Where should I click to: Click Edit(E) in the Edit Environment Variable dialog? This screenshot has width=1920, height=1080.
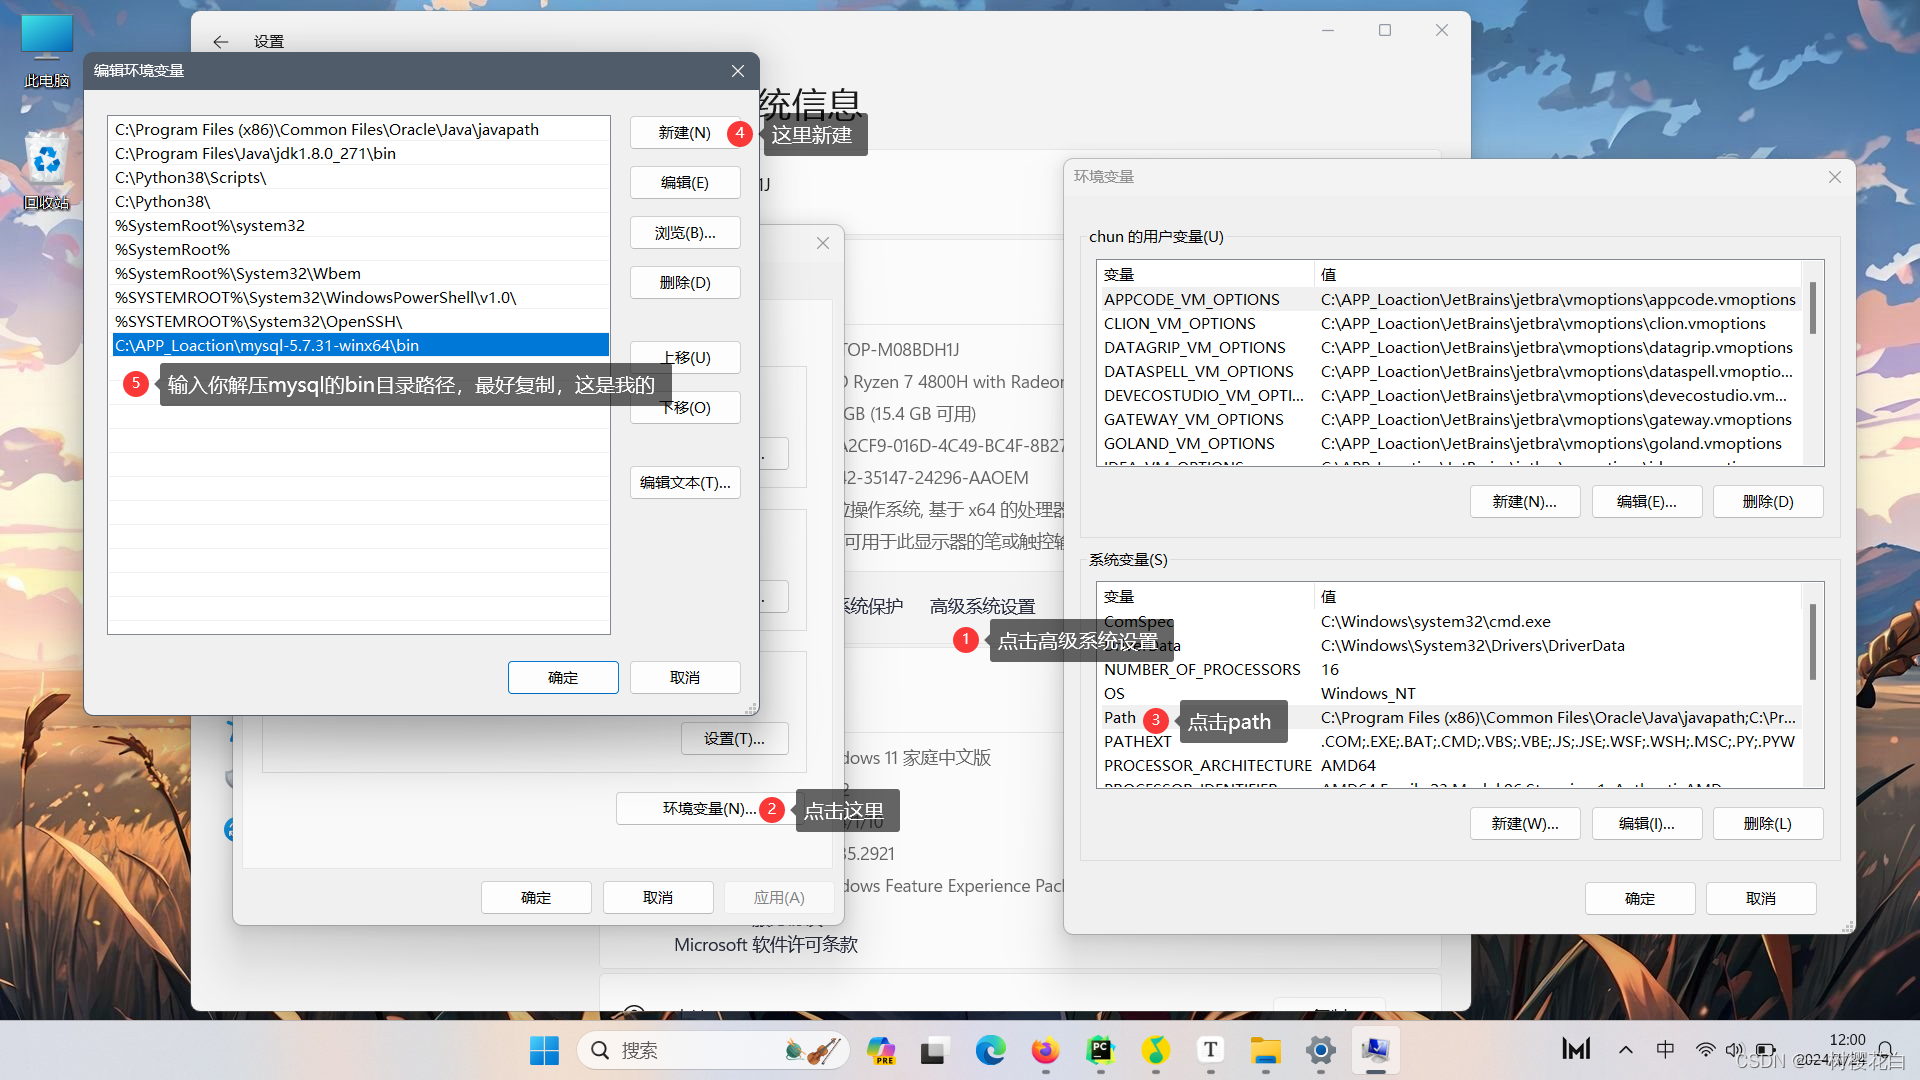685,183
